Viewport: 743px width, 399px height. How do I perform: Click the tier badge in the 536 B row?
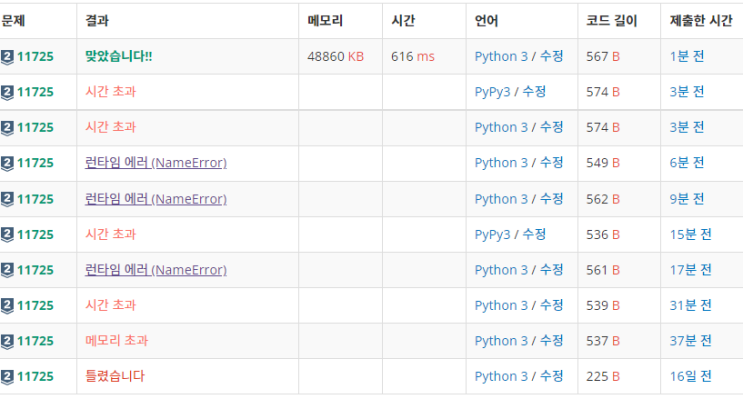click(x=7, y=235)
